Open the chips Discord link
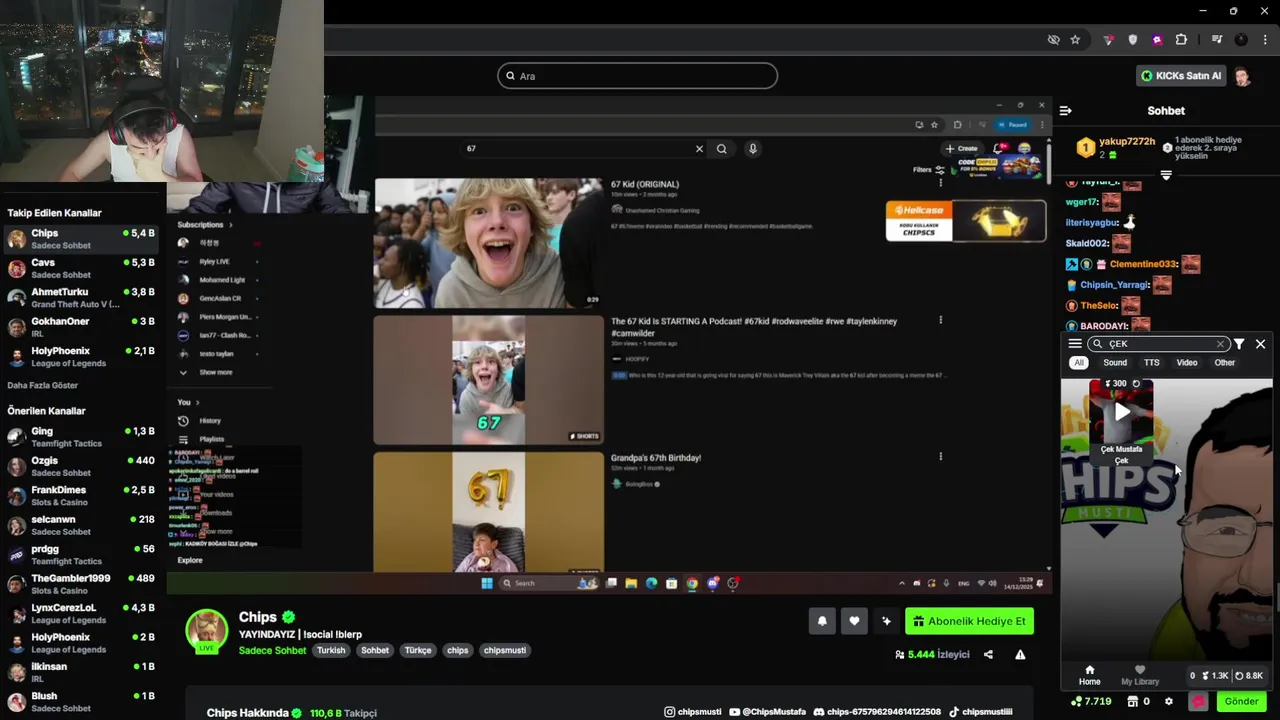 [877, 712]
